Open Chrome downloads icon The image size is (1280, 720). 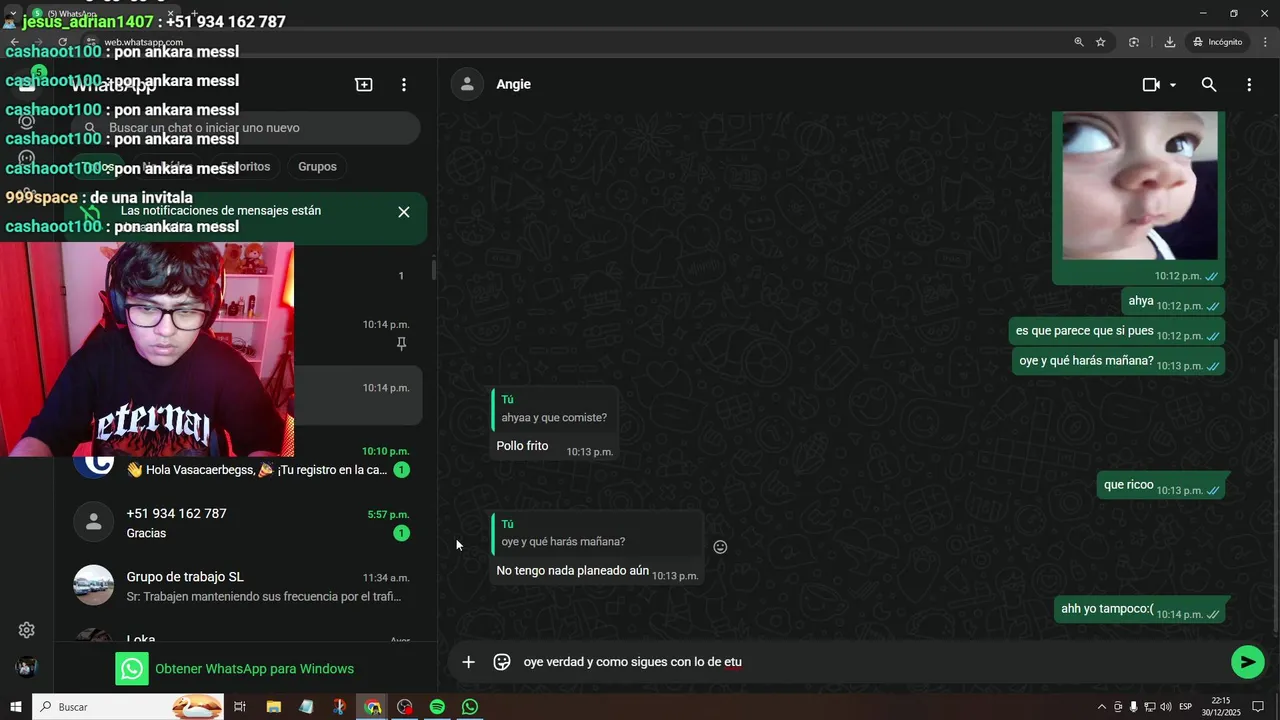click(1169, 42)
